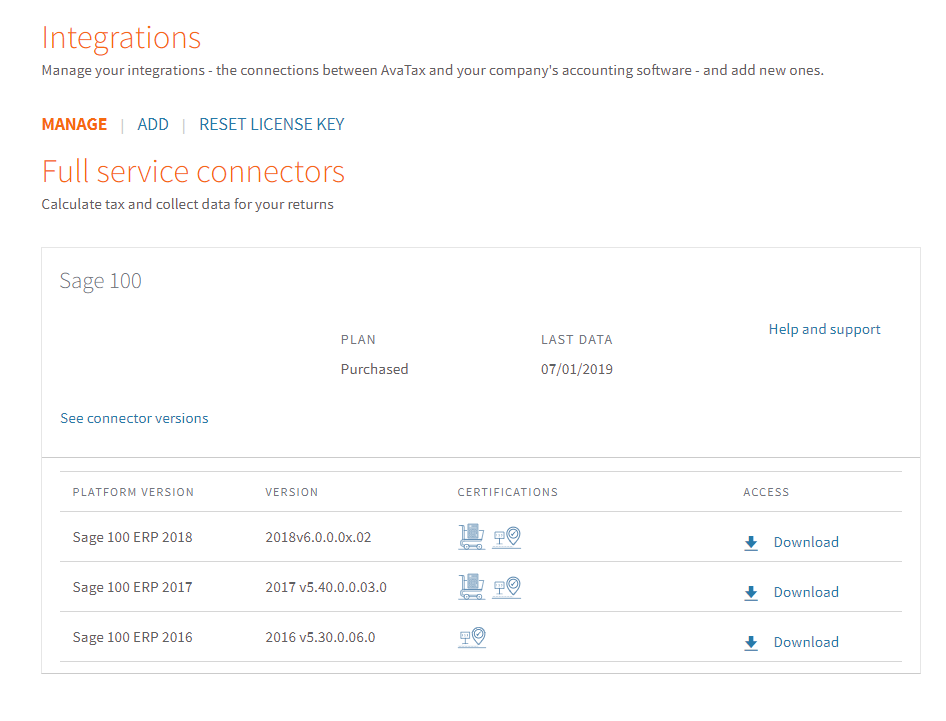Click the Purchased plan value
The image size is (946, 721).
pos(374,369)
